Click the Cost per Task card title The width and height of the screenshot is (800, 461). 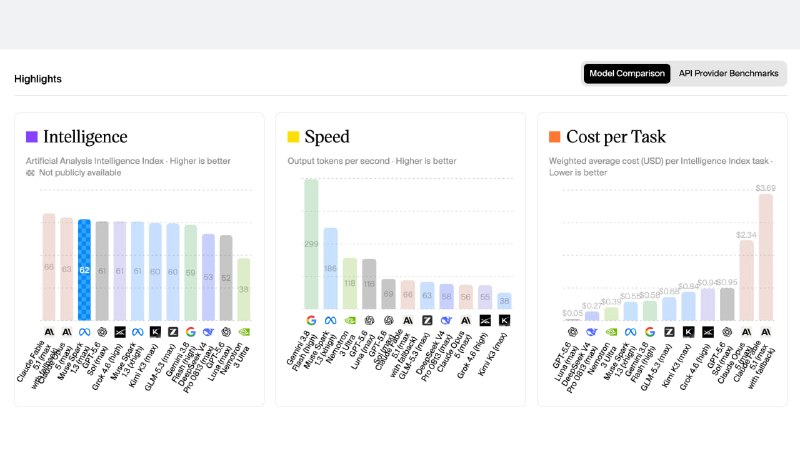616,137
